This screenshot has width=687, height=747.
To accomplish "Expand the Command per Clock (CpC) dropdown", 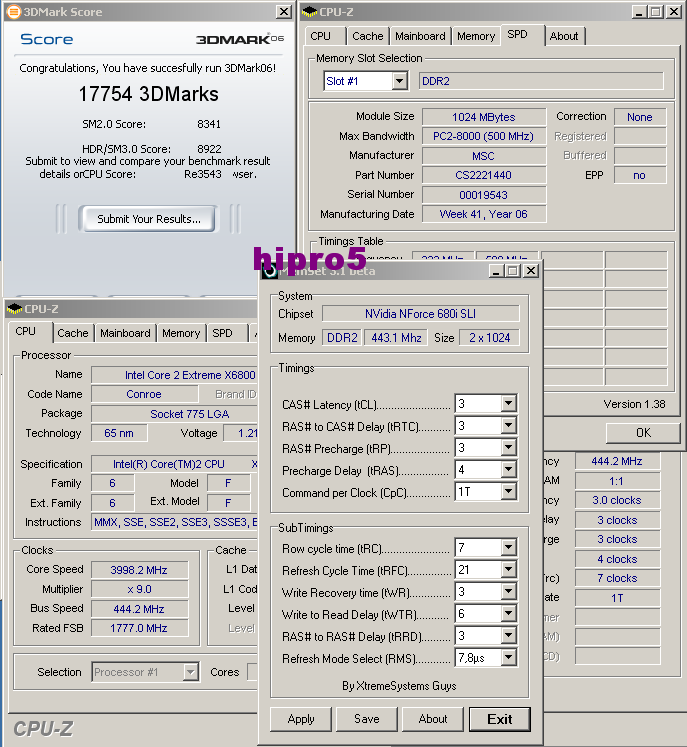I will (x=508, y=492).
